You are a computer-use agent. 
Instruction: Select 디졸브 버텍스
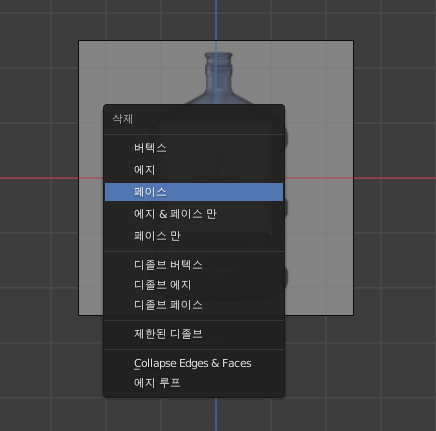coord(194,265)
